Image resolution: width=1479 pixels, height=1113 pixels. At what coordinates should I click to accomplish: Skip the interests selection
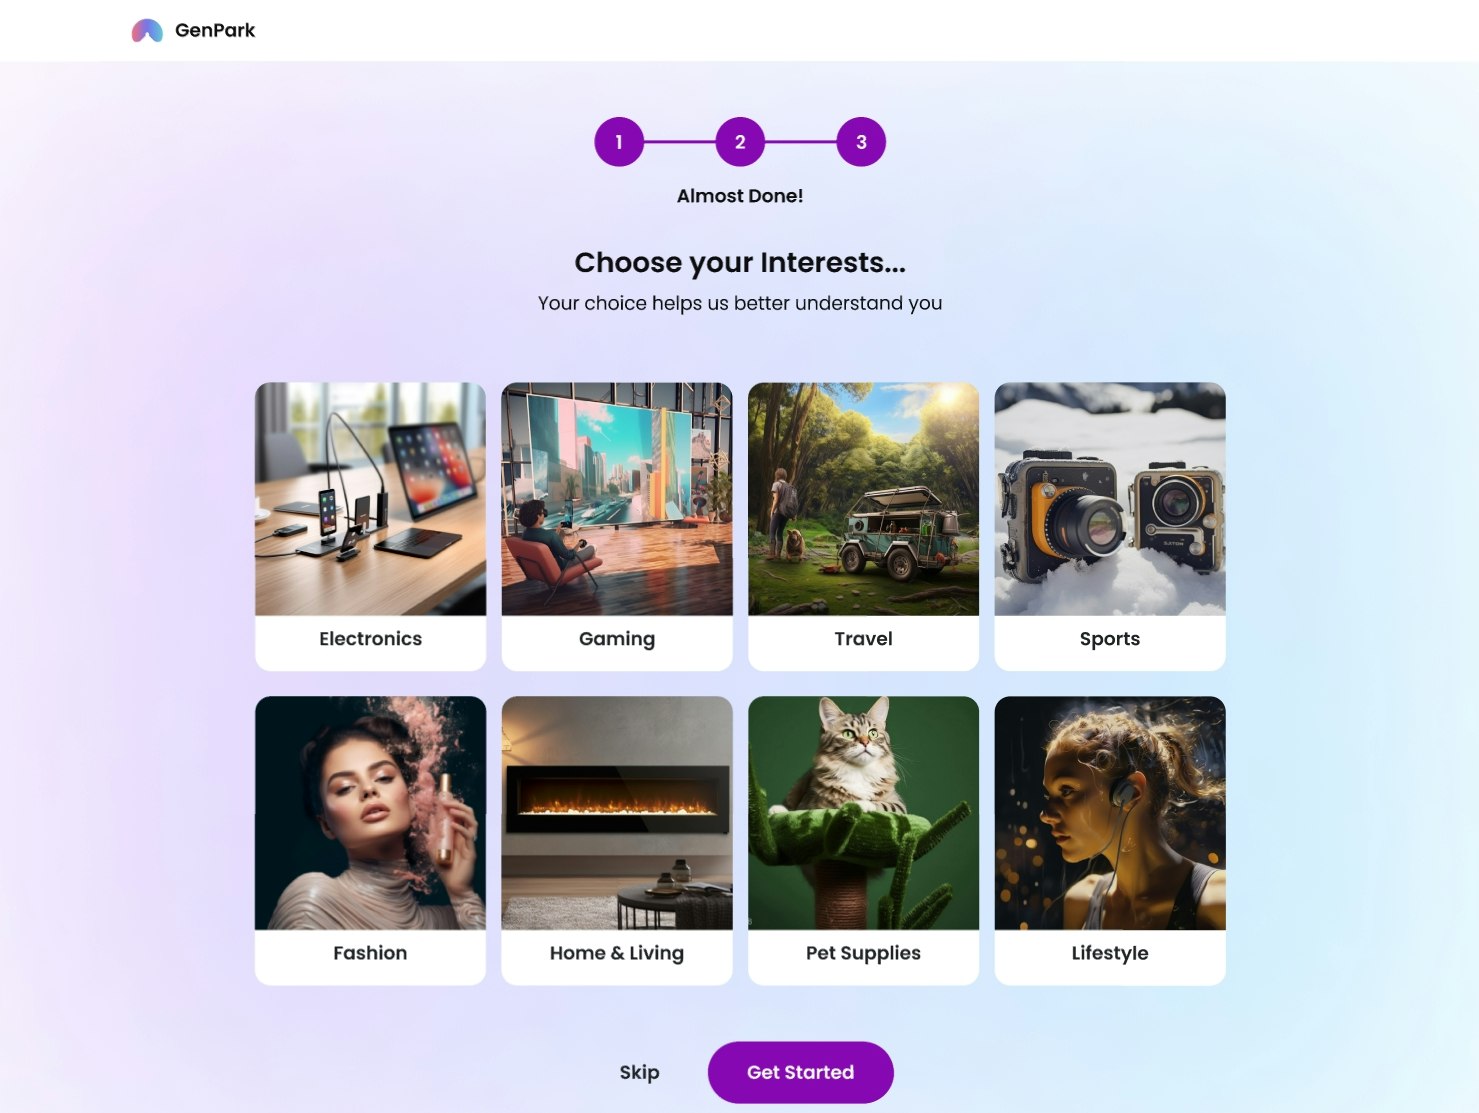point(640,1073)
